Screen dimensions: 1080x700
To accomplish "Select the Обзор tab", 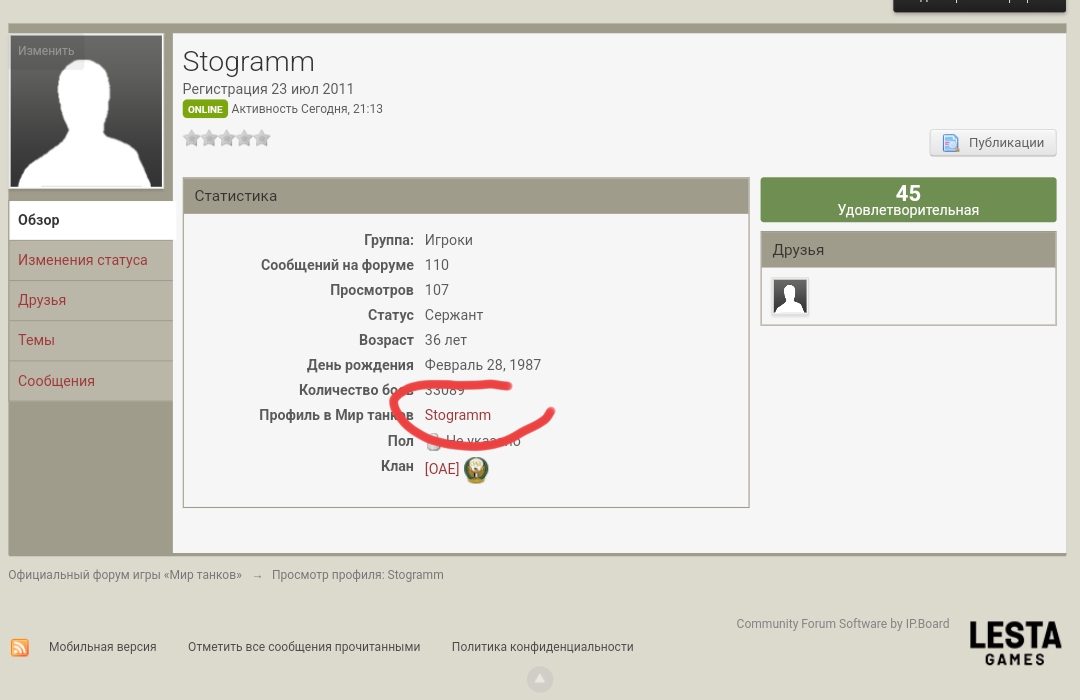I will click(x=91, y=220).
